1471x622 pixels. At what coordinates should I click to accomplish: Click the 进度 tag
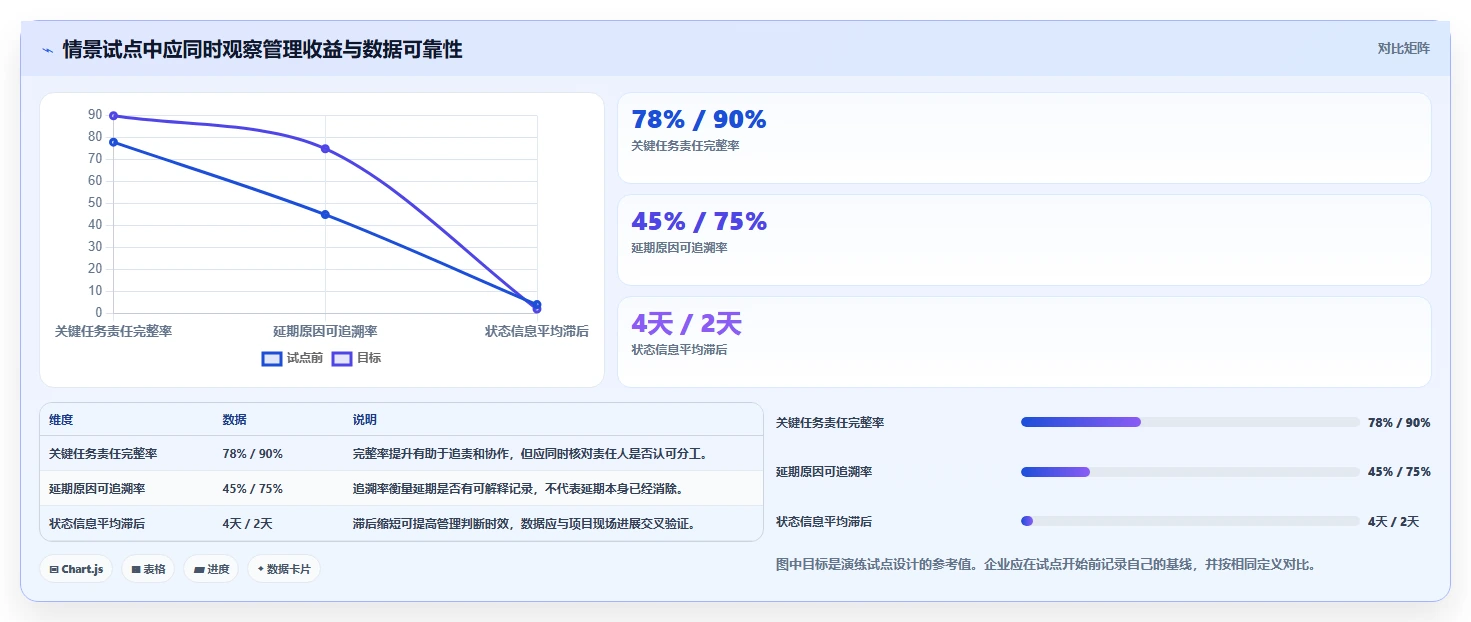(x=211, y=569)
